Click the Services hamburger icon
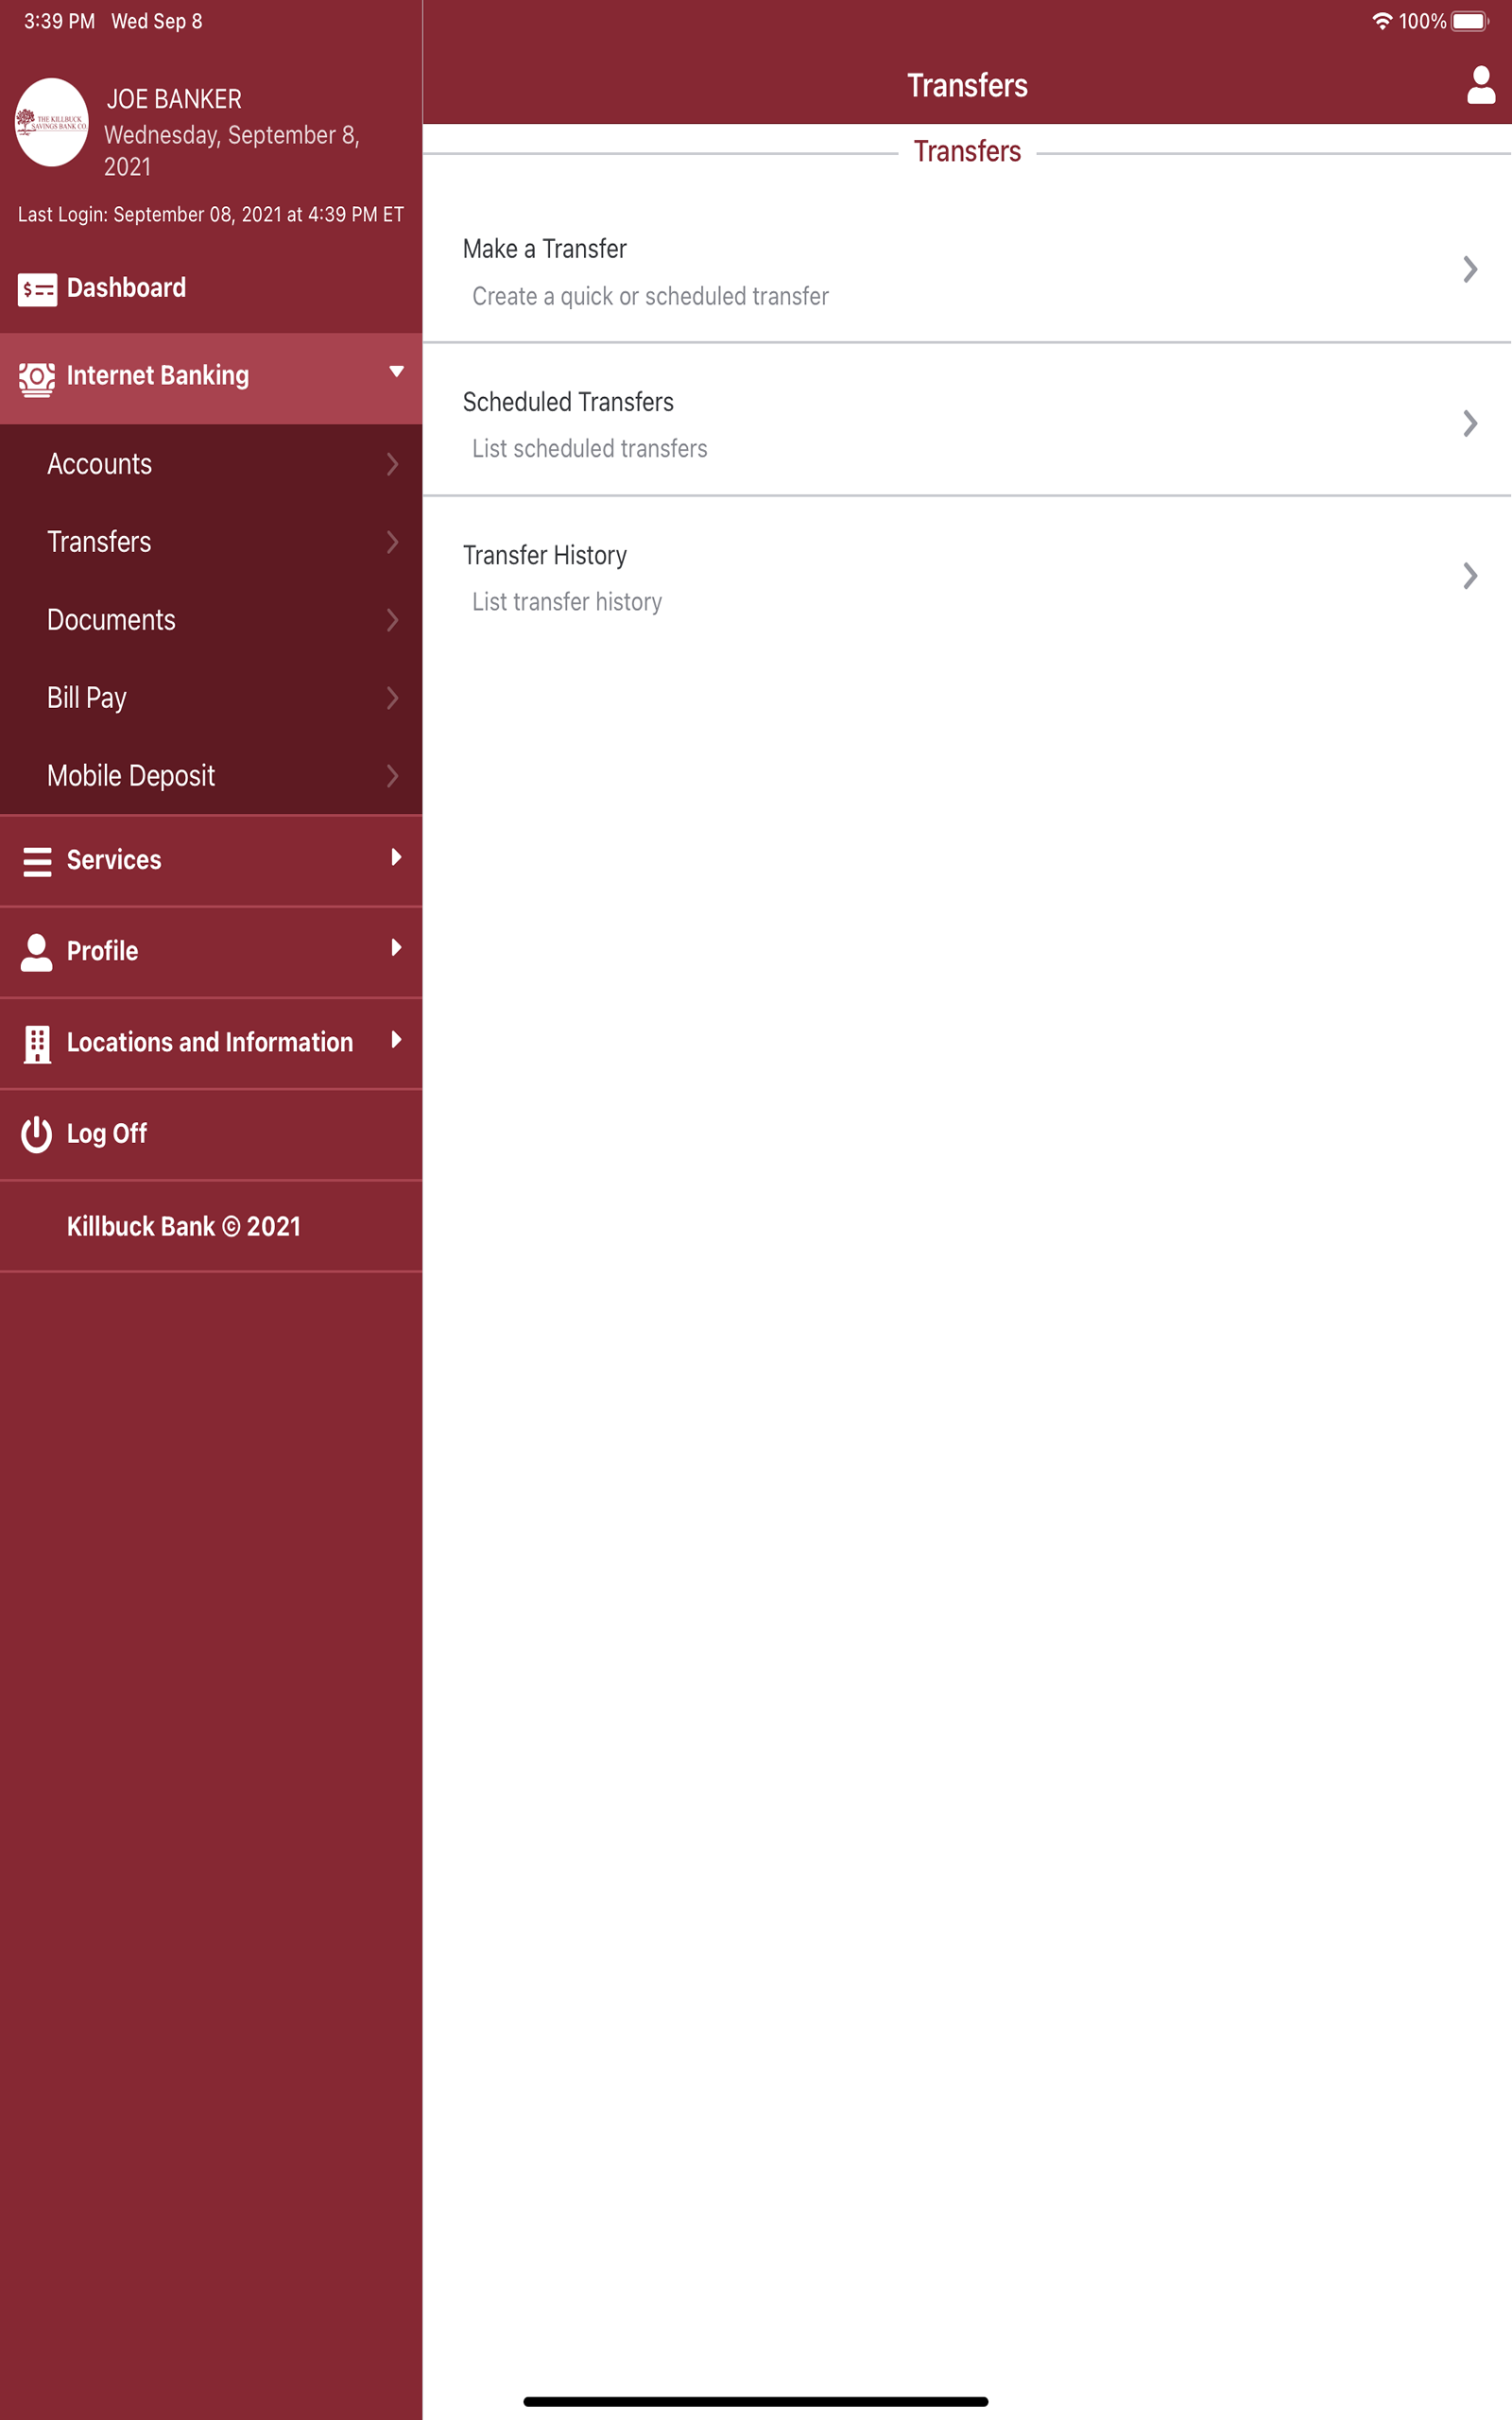Image resolution: width=1512 pixels, height=2420 pixels. (x=36, y=860)
